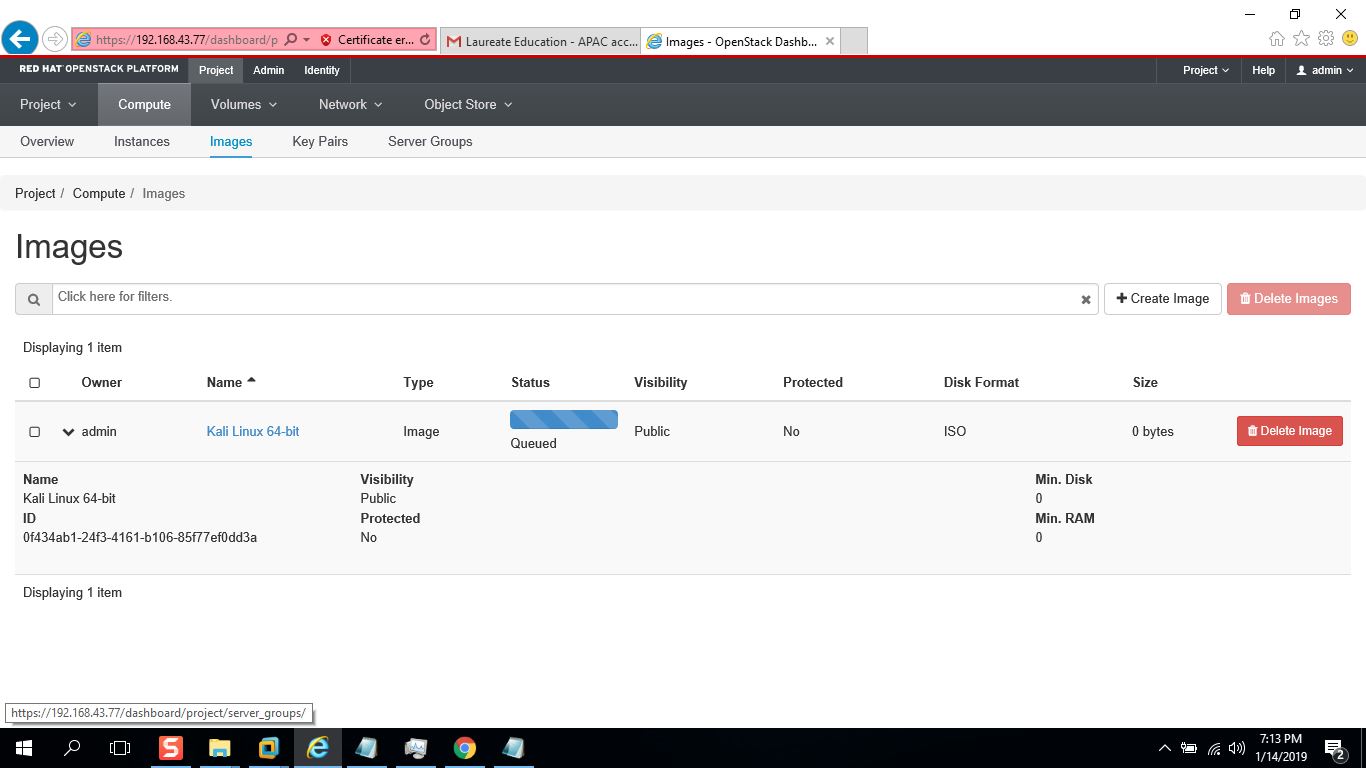Open Task View on the taskbar
Screen dimensions: 1366x768
120,748
